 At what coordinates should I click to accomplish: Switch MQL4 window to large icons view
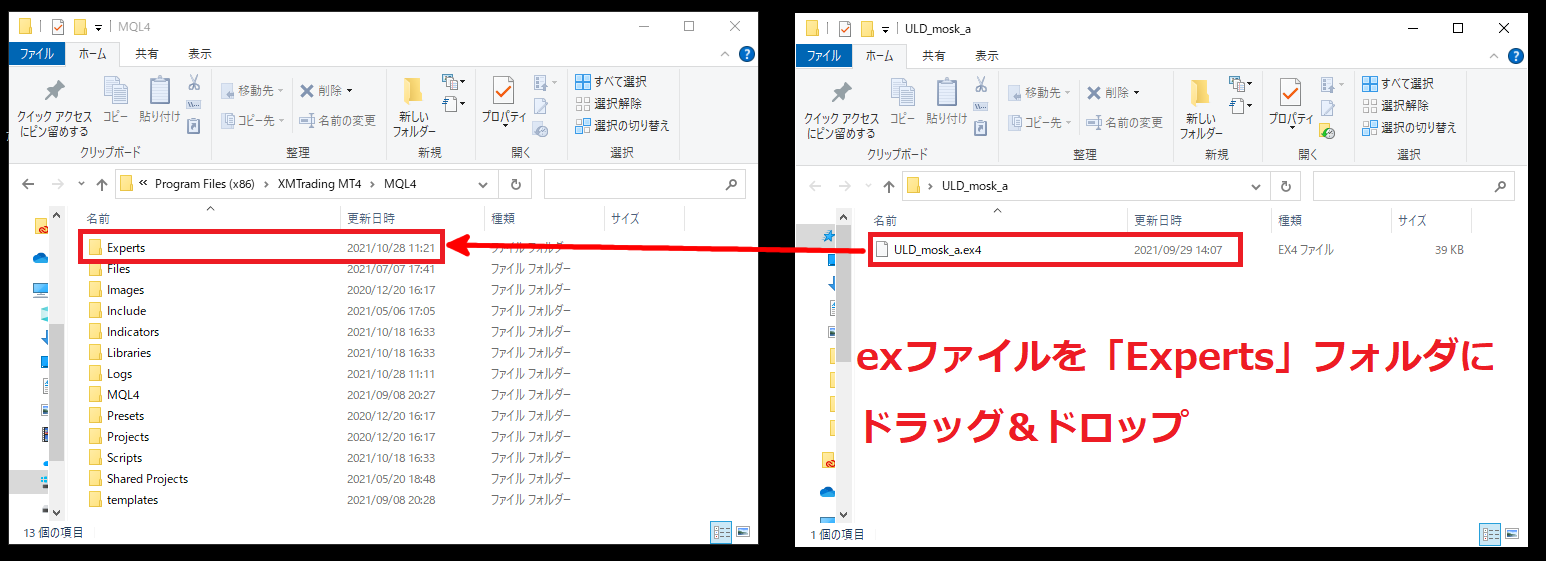click(x=741, y=532)
